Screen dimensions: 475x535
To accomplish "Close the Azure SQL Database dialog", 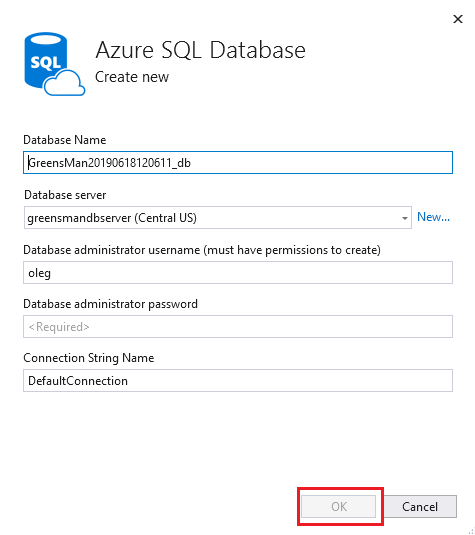I will [458, 19].
